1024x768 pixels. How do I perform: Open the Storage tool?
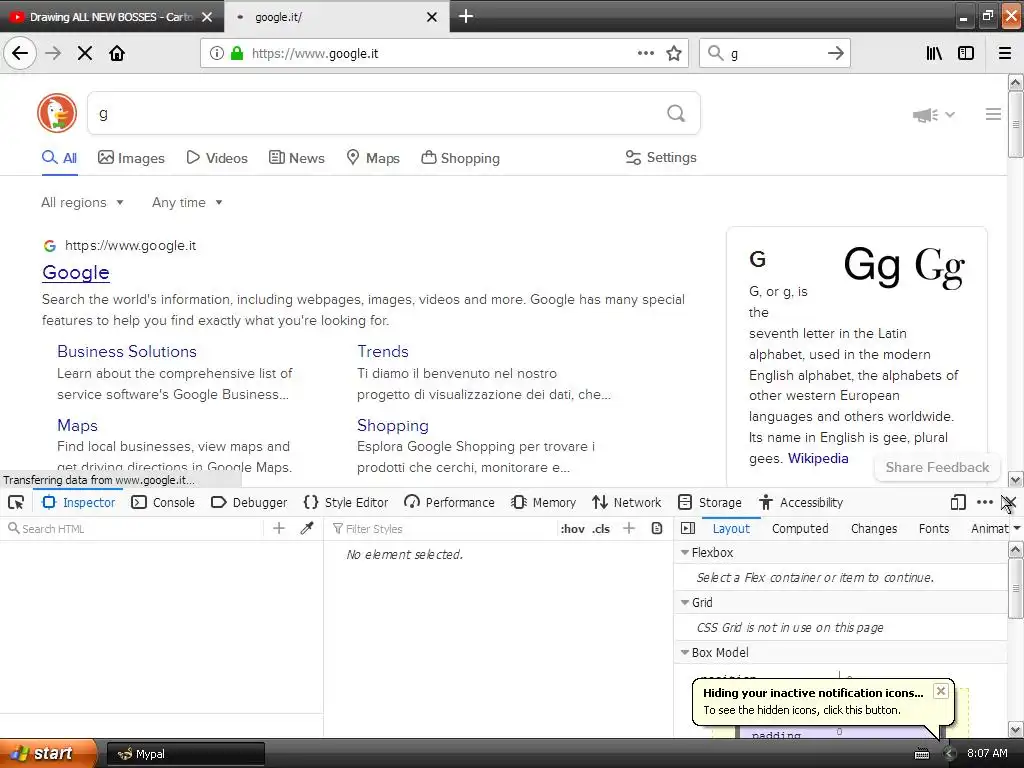tap(710, 502)
